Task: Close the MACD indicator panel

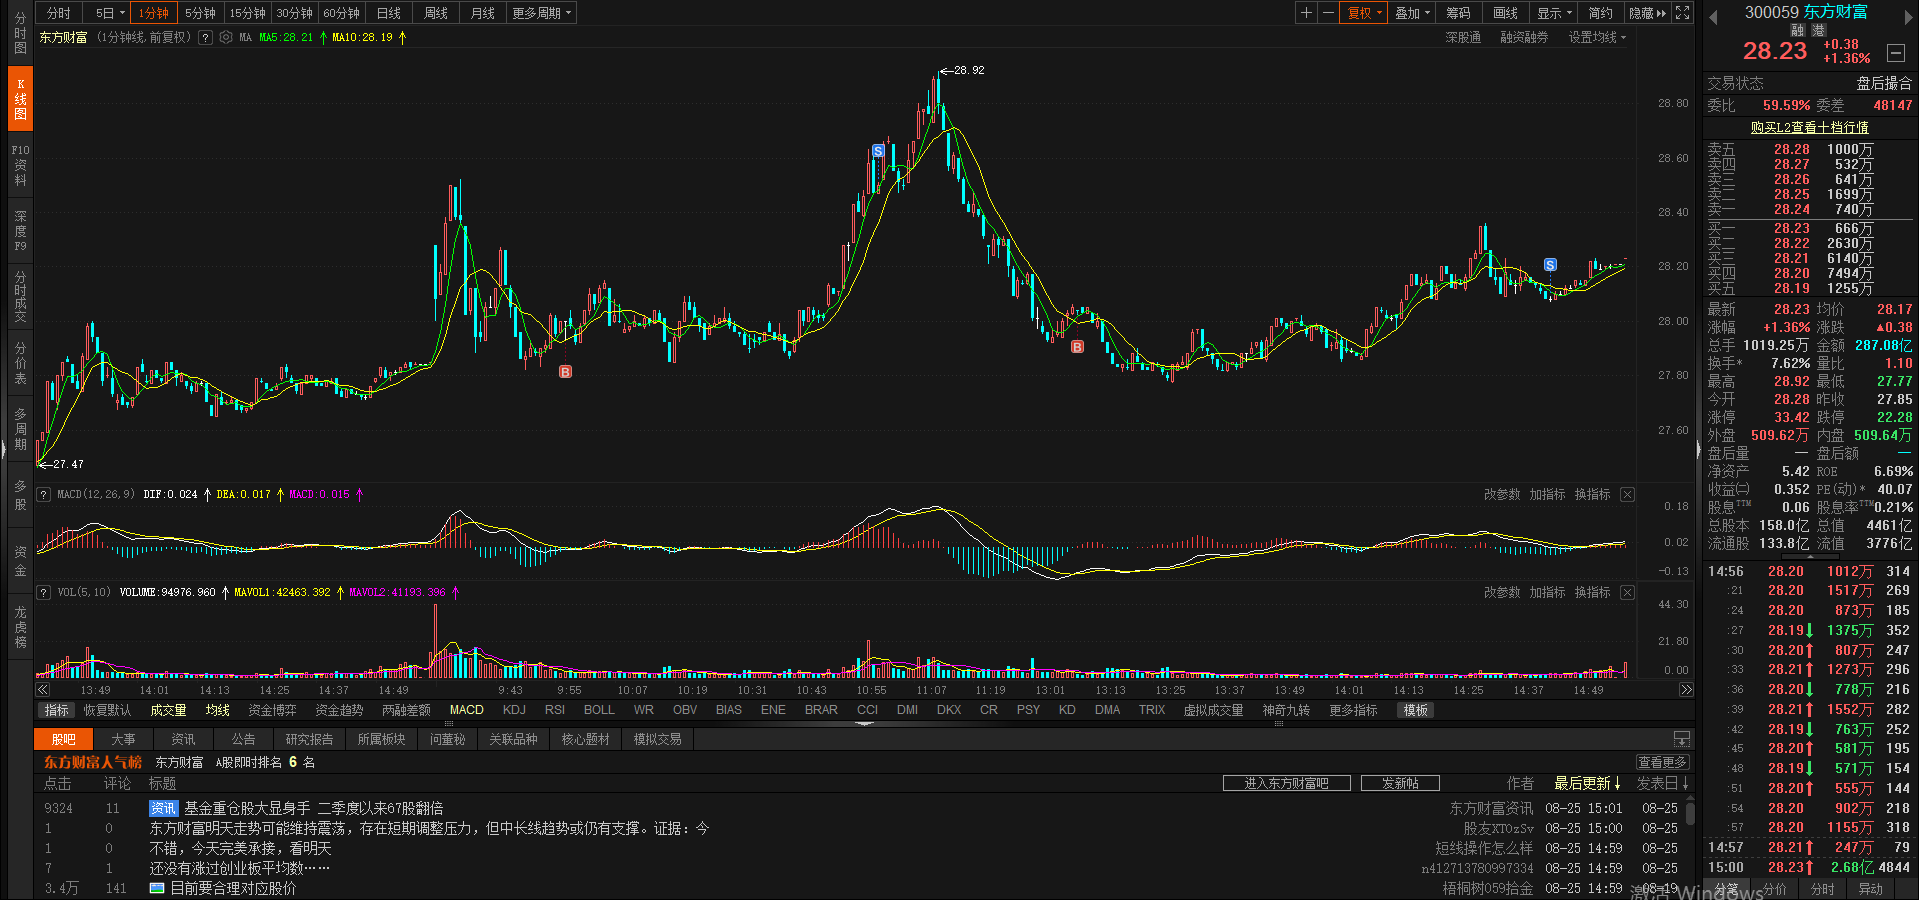Action: [x=1627, y=494]
